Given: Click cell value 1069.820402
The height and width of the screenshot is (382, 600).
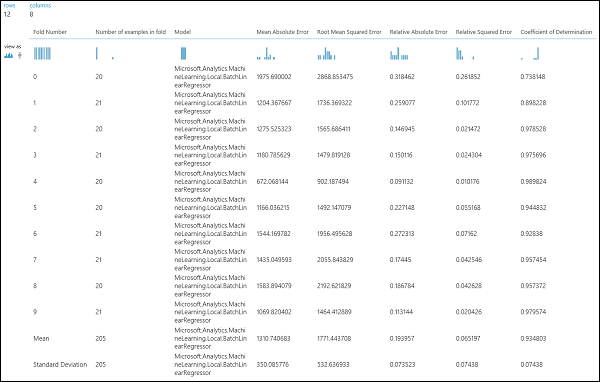Looking at the screenshot, I should 274,312.
